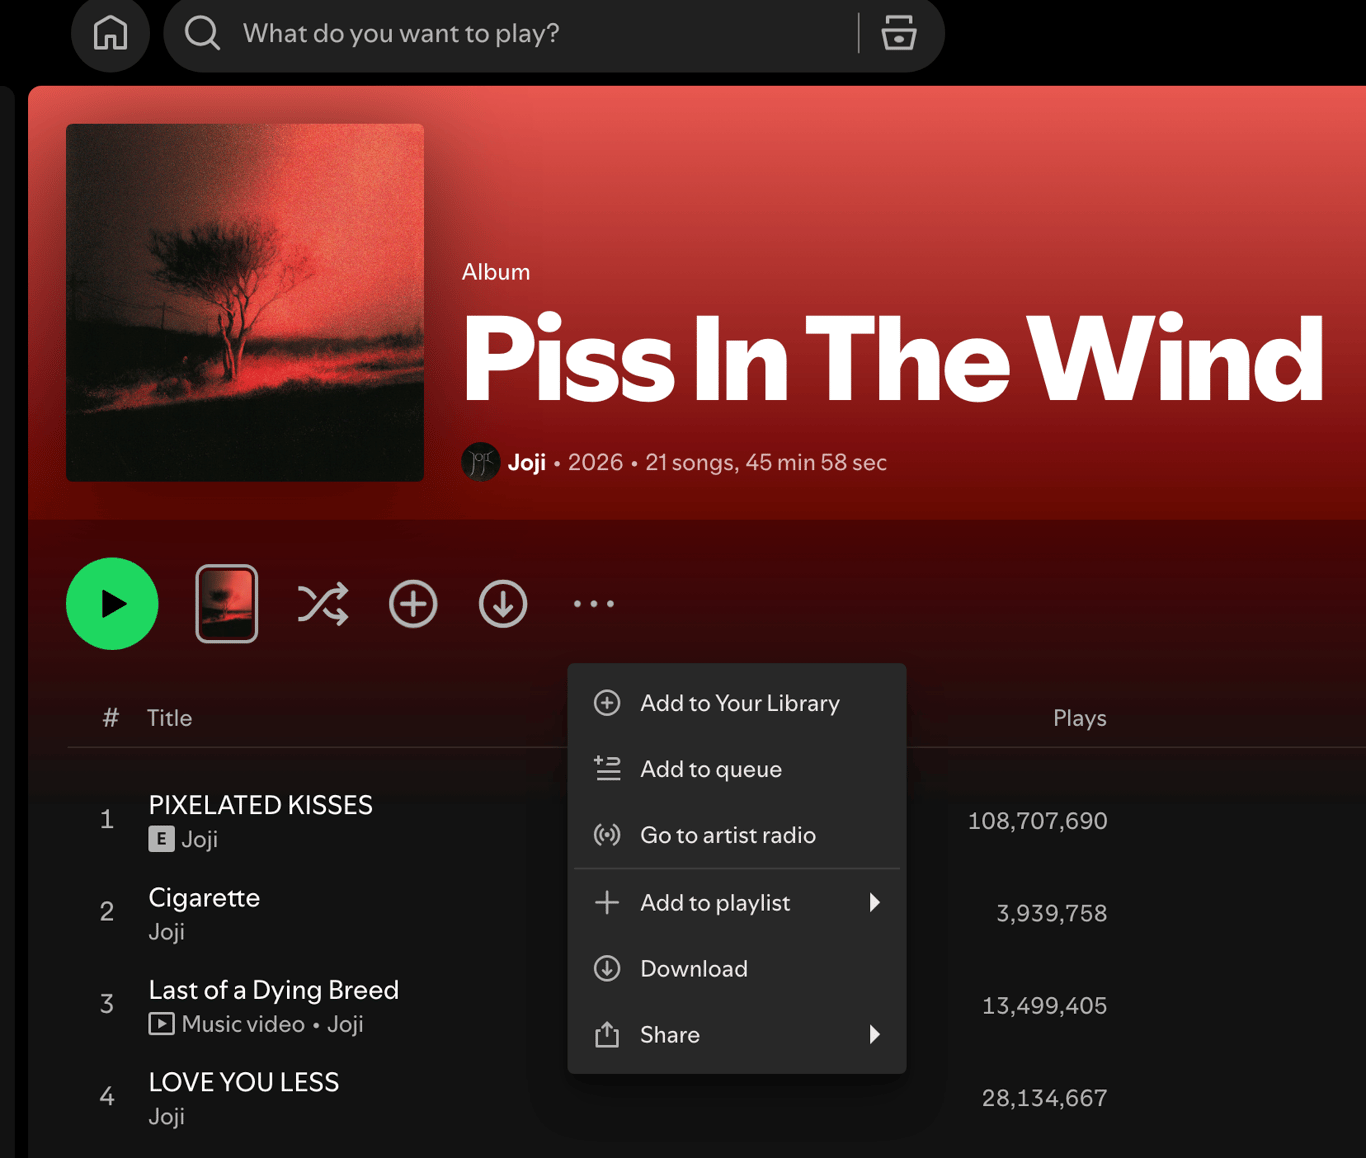1366x1158 pixels.
Task: Click the Piss In The Wind album title
Action: point(893,359)
